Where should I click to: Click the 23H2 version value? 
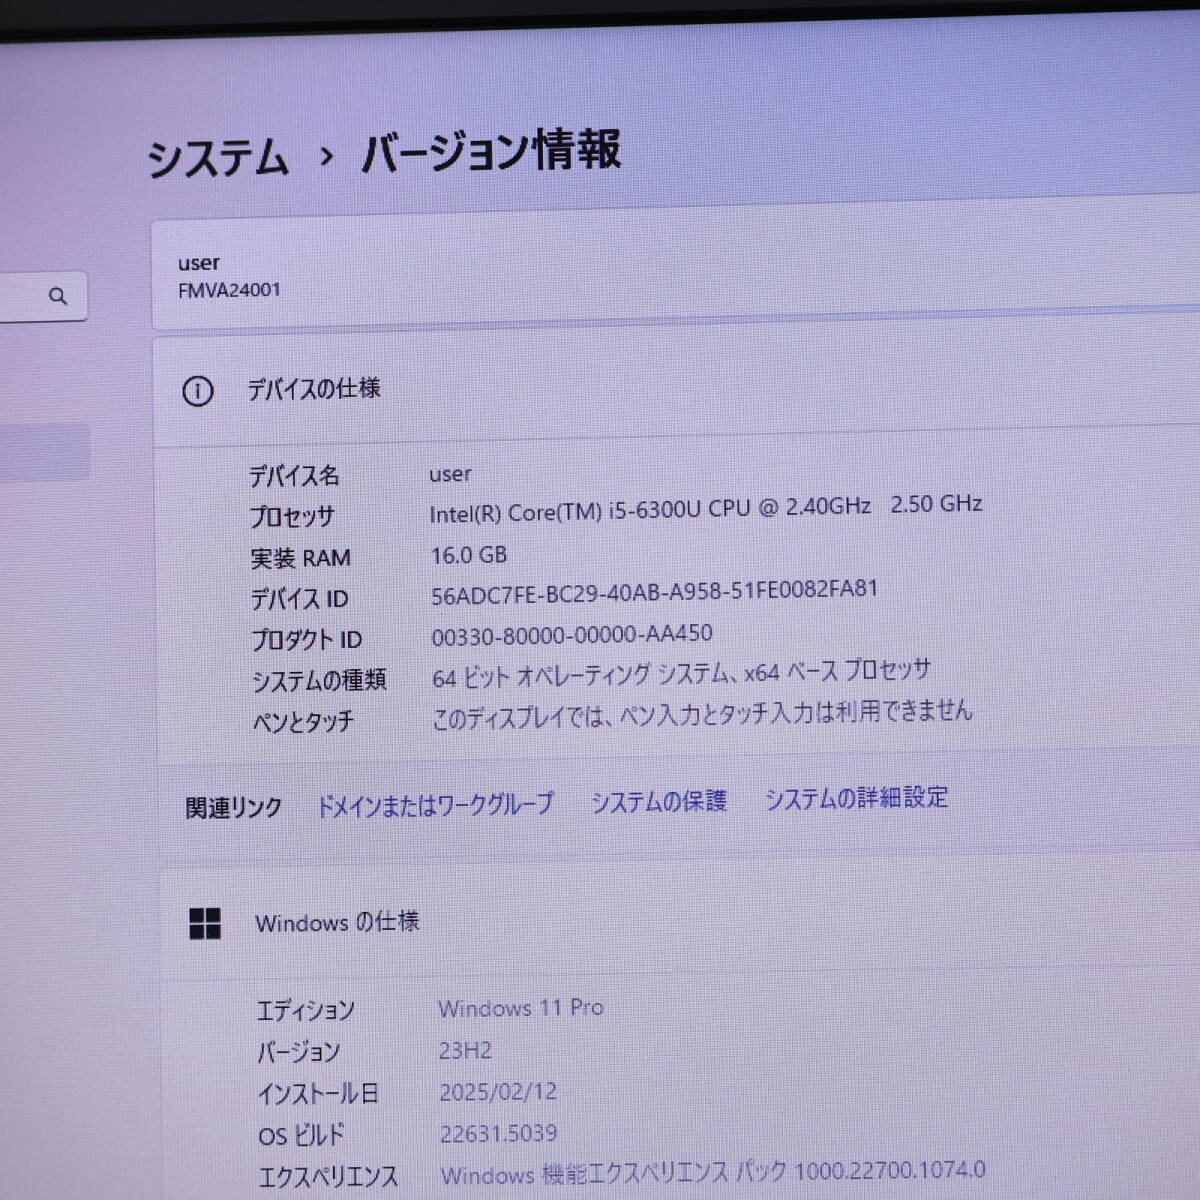click(x=465, y=1050)
